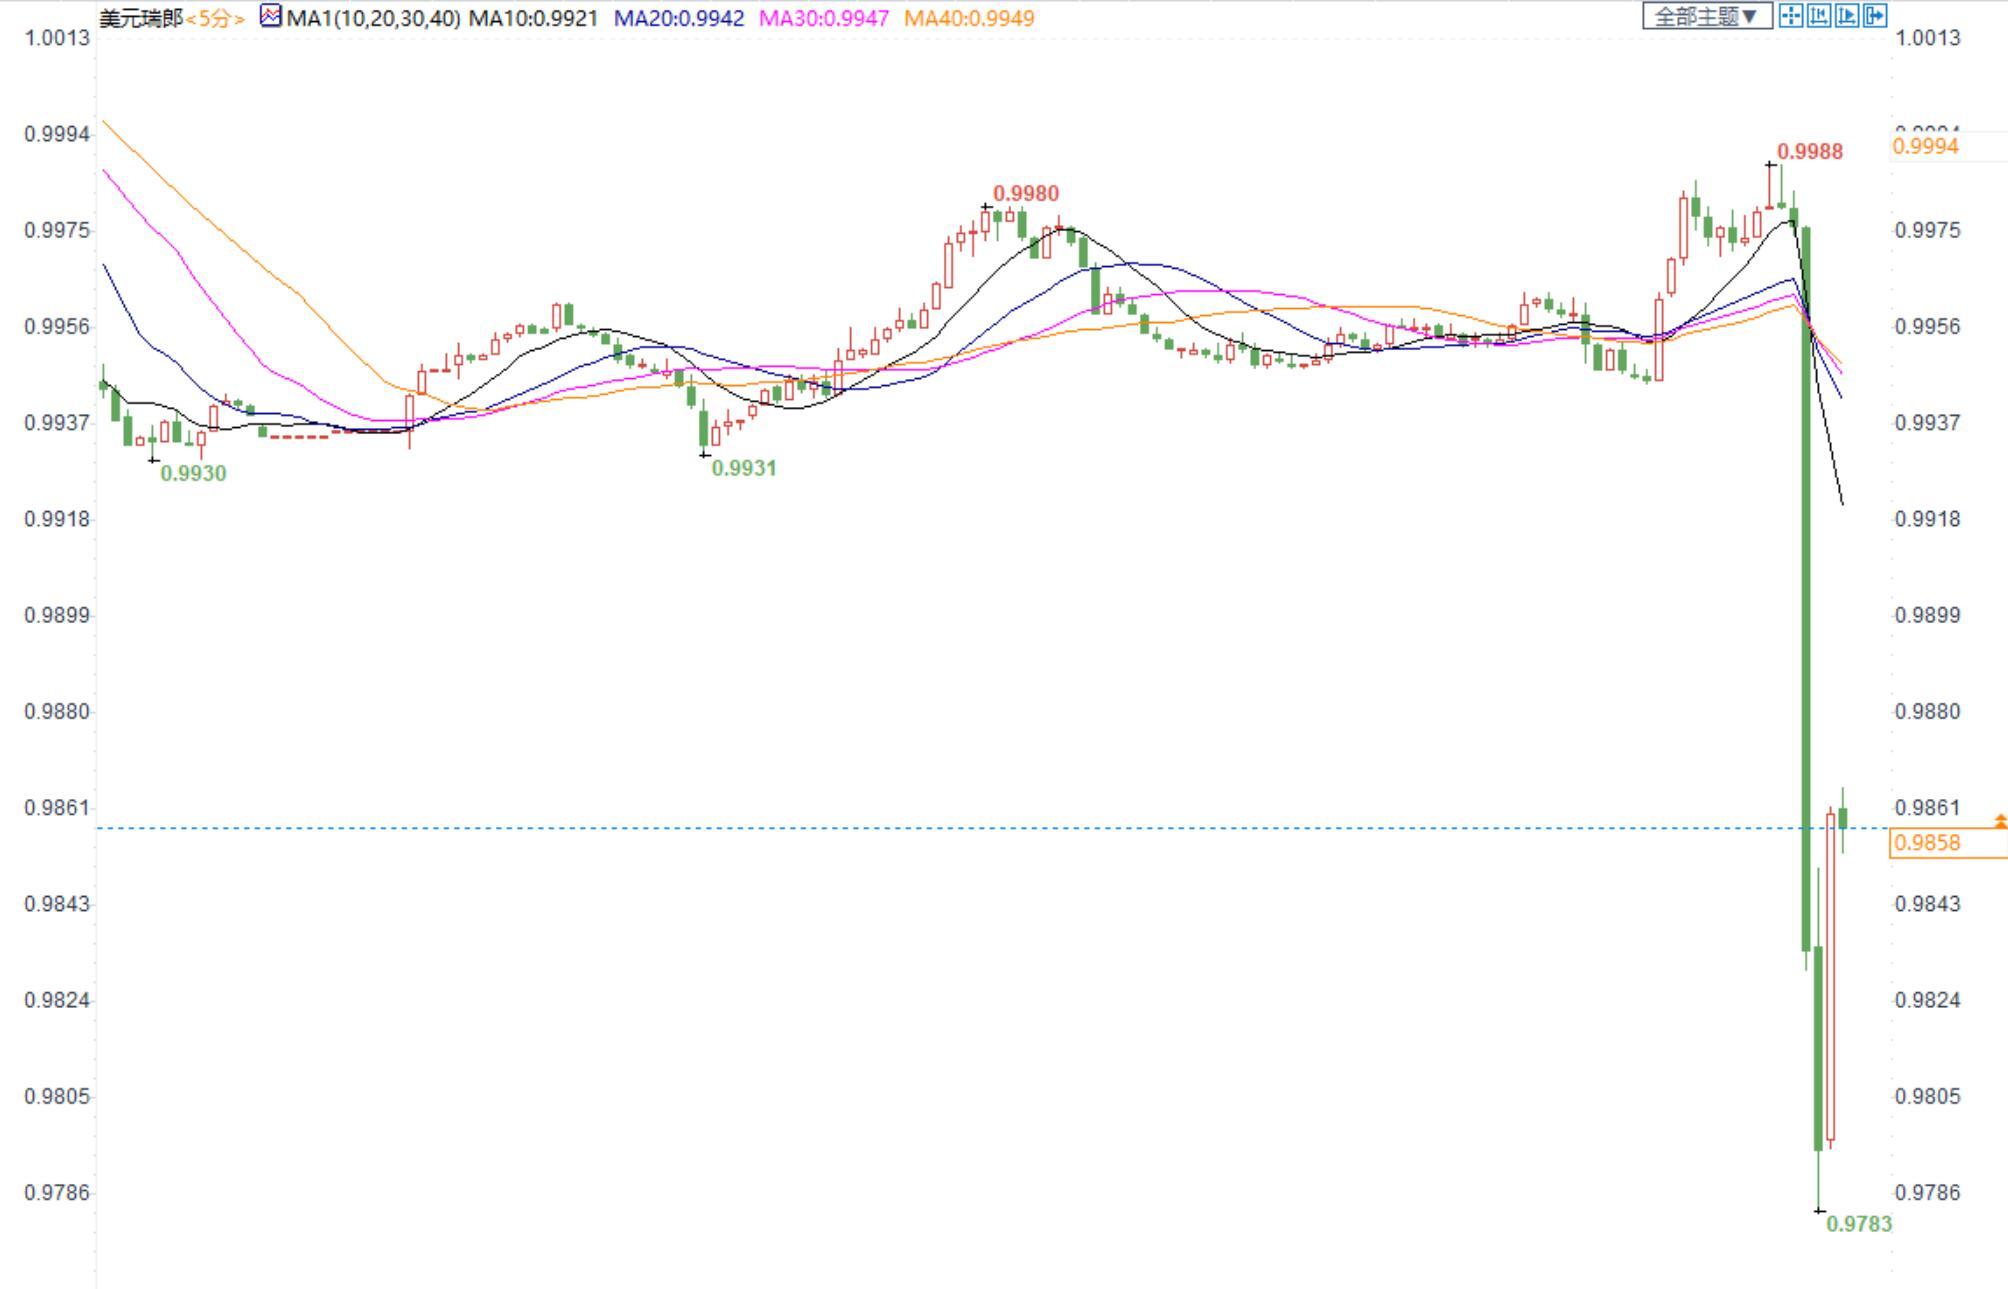Click the play-forward chart scaling icon
This screenshot has width=2008, height=1289.
click(1847, 16)
